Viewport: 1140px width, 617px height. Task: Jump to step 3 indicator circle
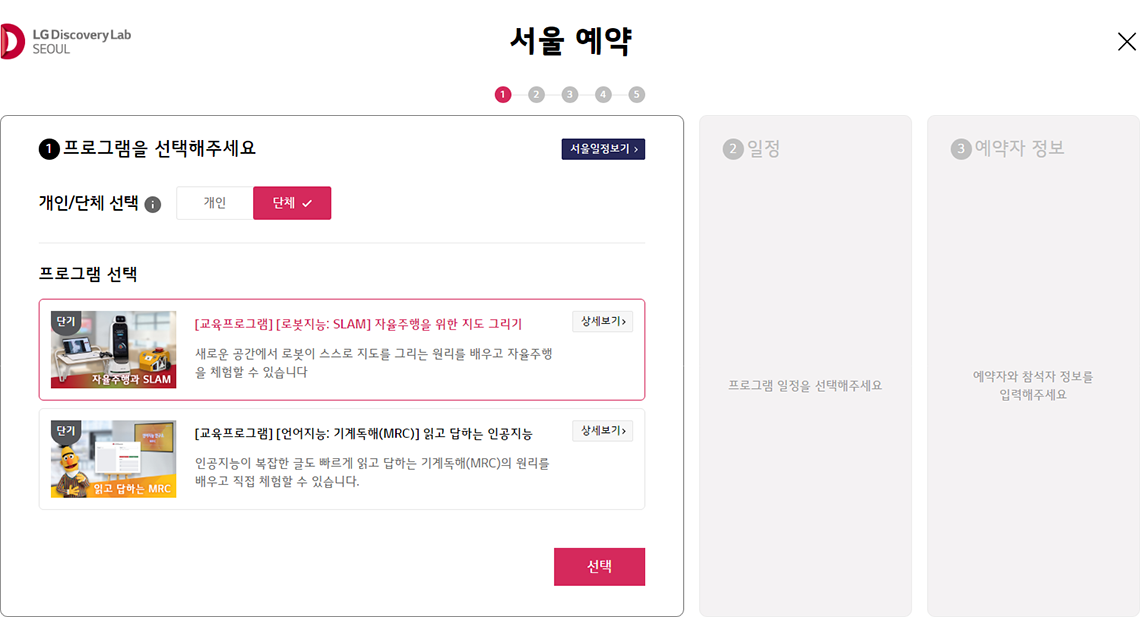(569, 94)
